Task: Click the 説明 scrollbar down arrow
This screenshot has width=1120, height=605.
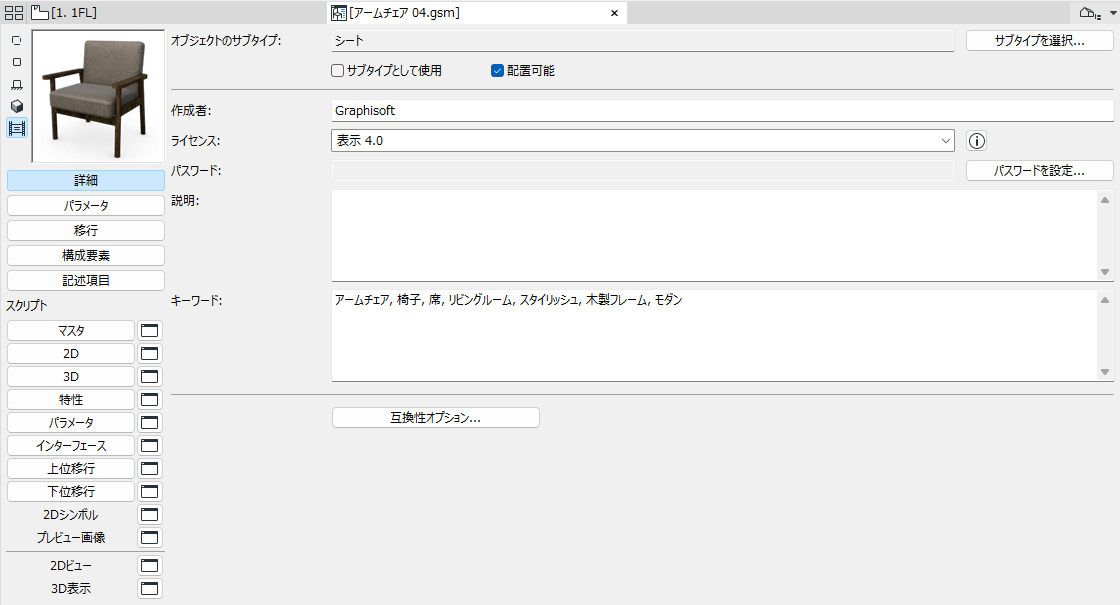Action: pyautogui.click(x=1105, y=272)
